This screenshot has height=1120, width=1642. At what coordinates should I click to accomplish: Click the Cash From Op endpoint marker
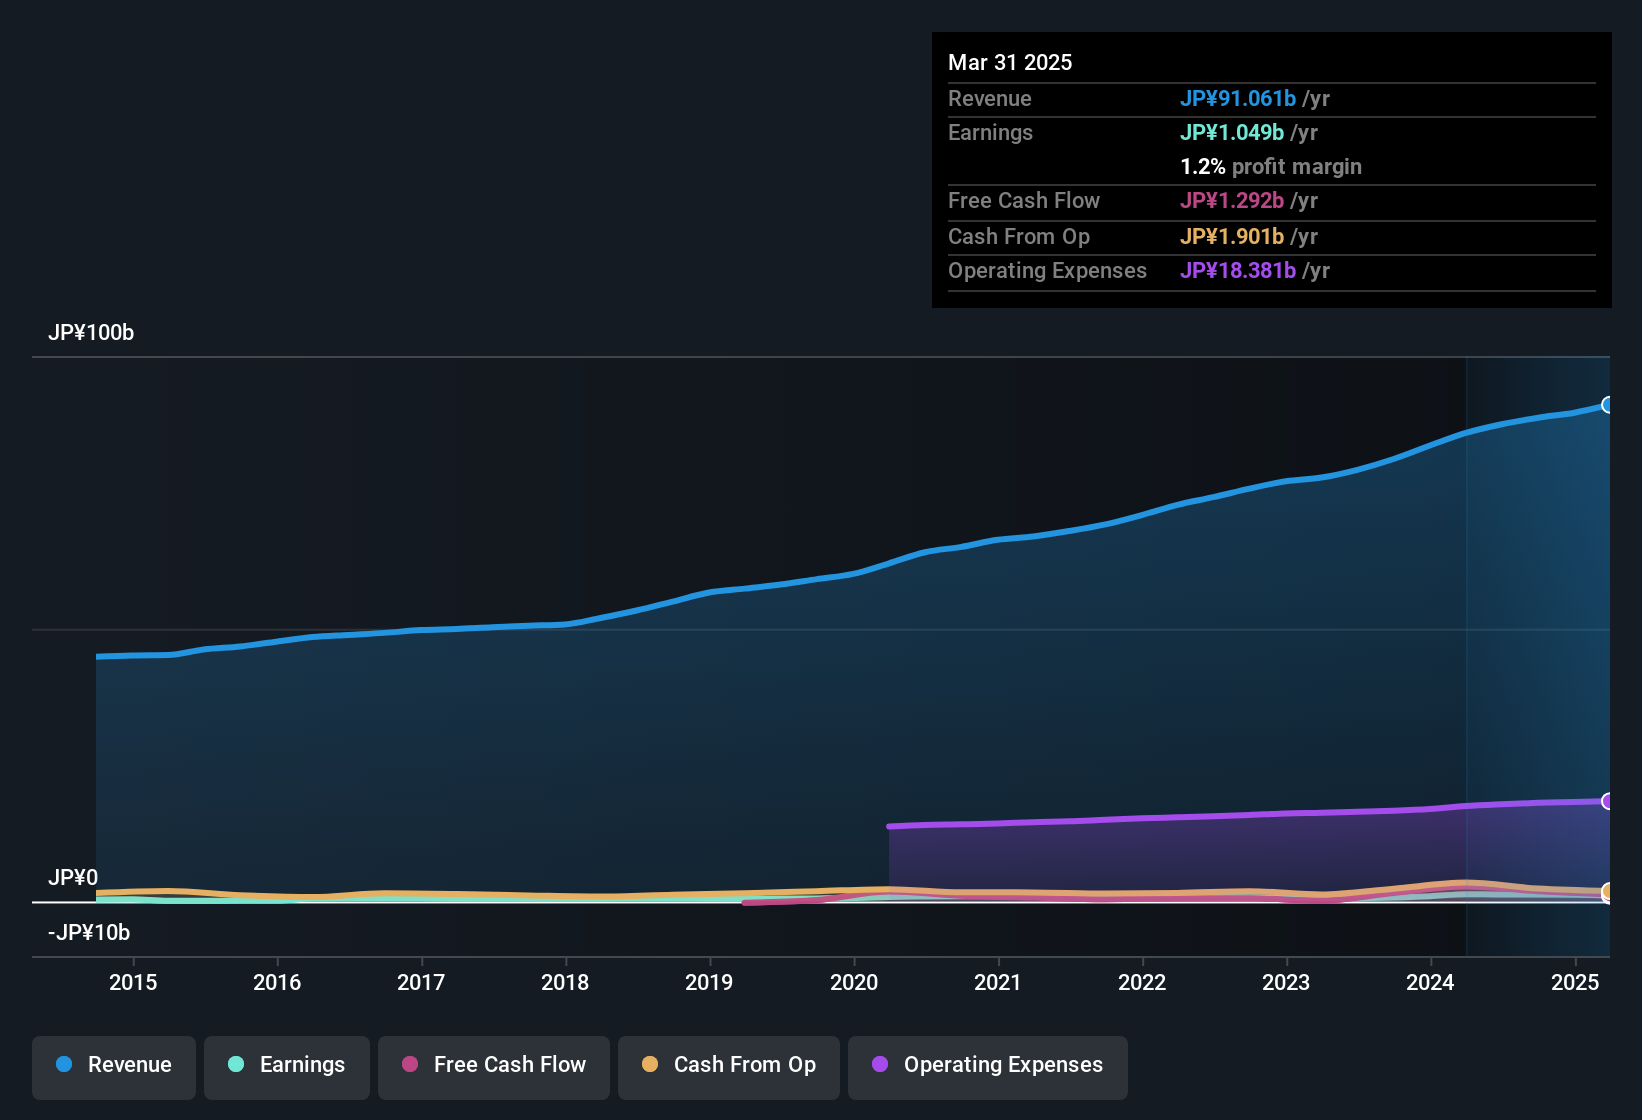pos(1608,891)
